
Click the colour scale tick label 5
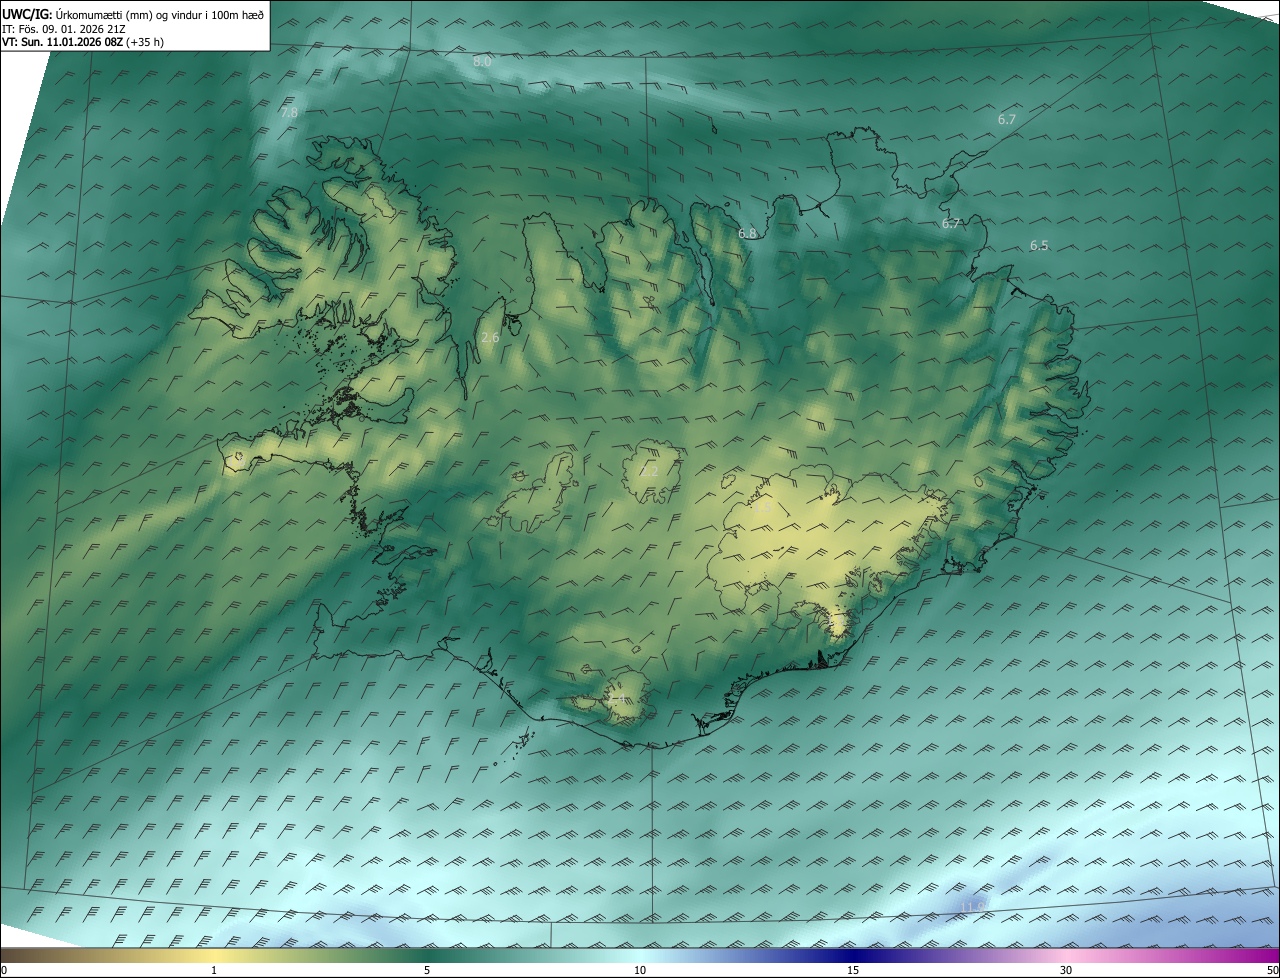click(427, 971)
